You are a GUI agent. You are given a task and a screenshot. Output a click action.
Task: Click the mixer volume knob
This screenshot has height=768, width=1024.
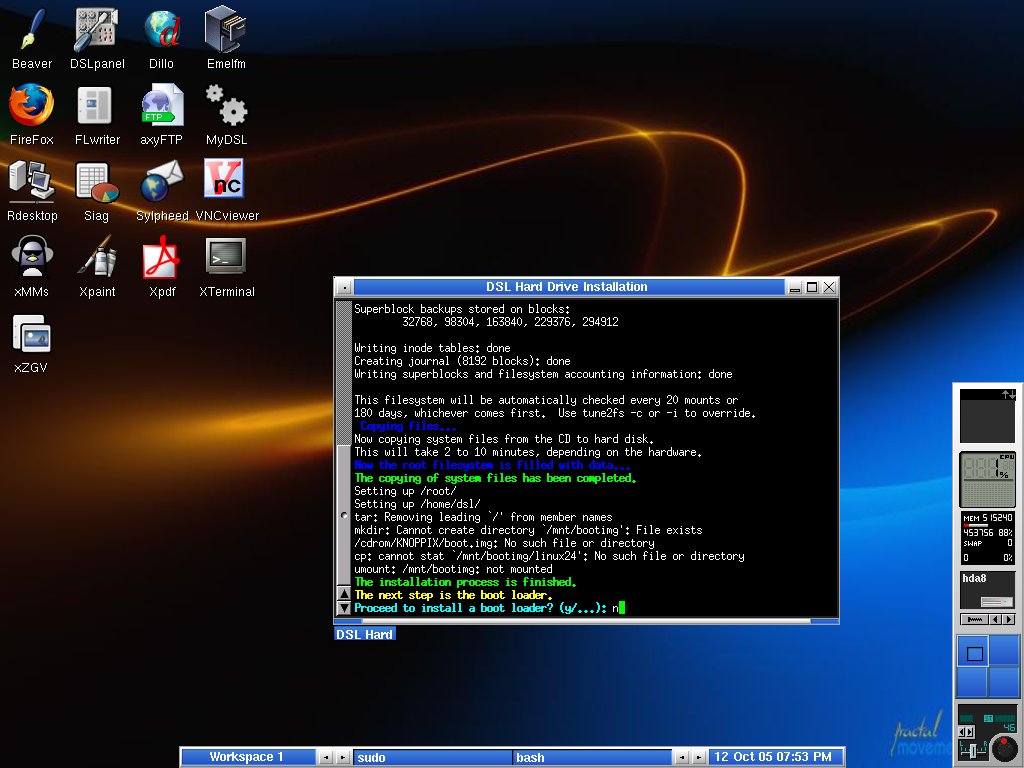tap(1004, 747)
